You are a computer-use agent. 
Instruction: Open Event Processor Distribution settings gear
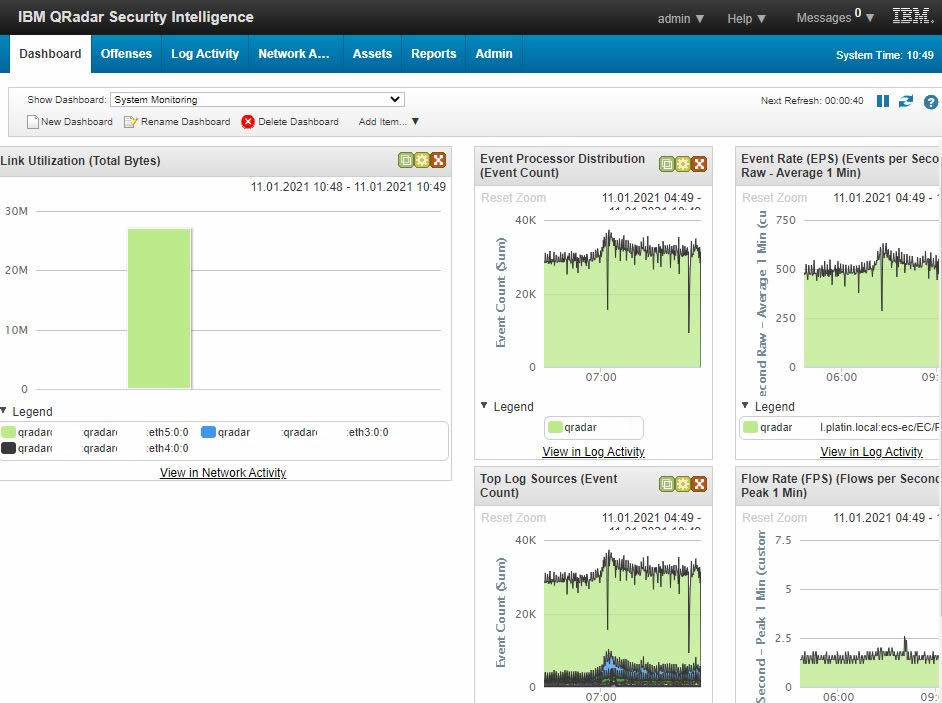click(682, 164)
